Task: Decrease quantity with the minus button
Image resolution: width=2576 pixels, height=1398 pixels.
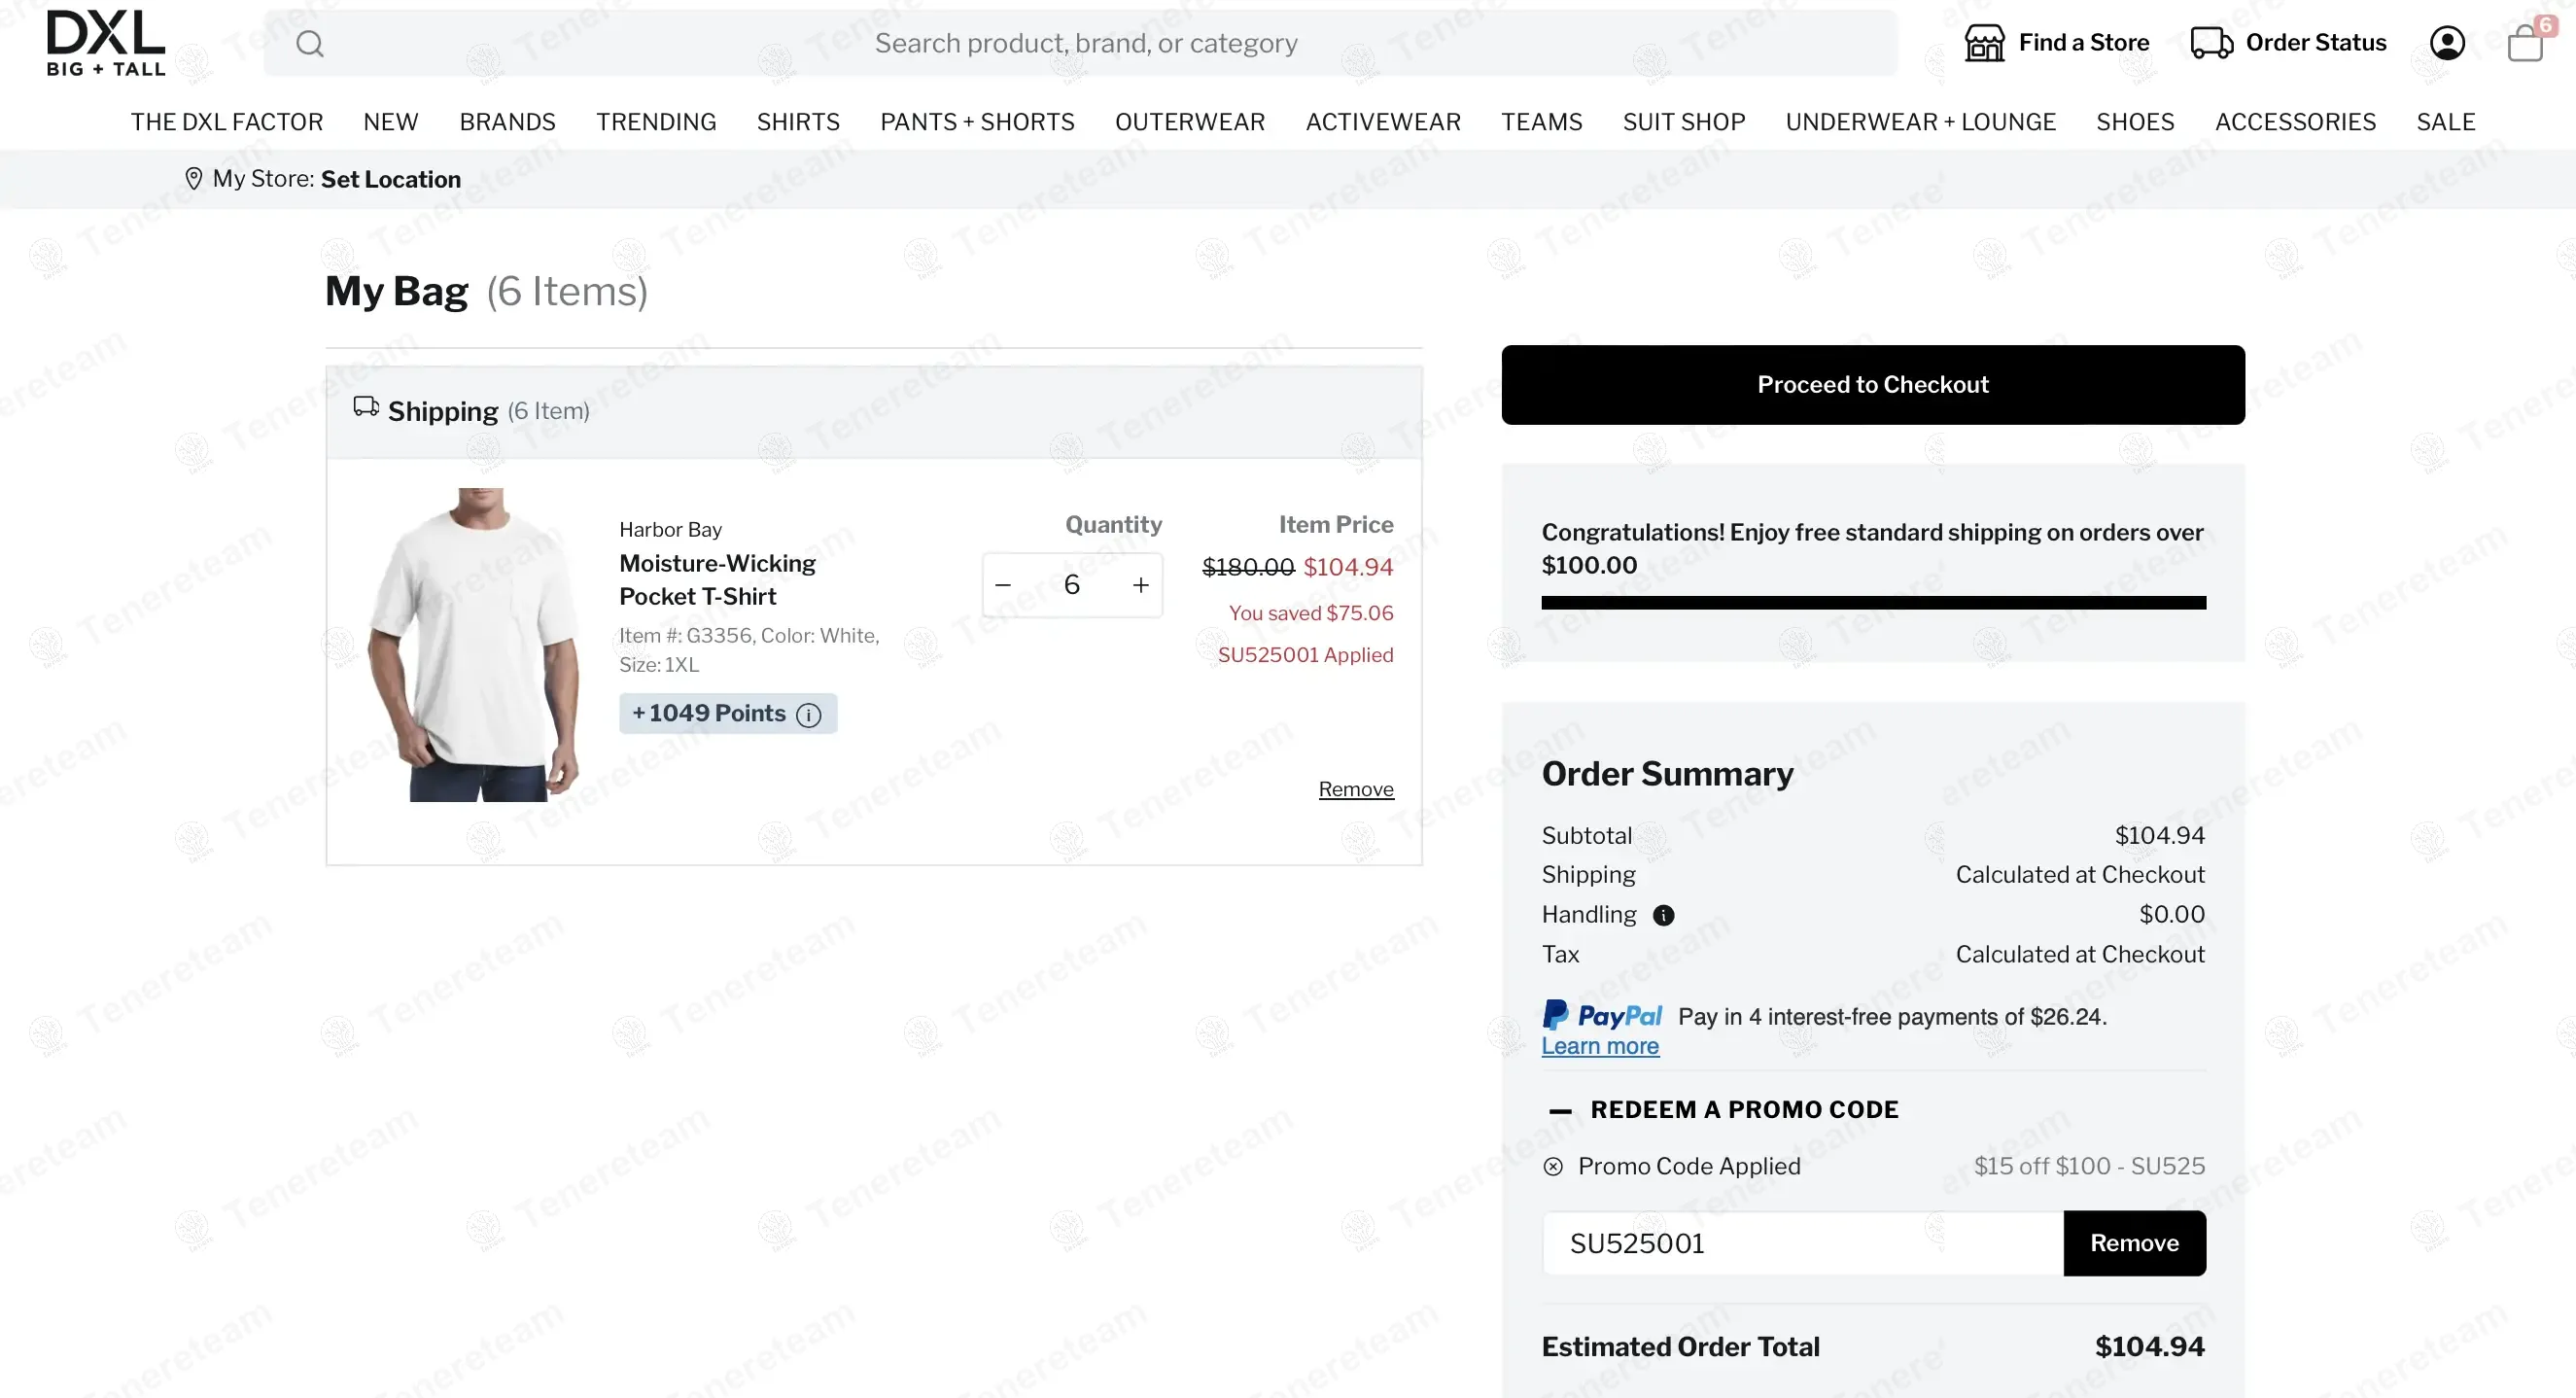Action: click(x=1003, y=585)
